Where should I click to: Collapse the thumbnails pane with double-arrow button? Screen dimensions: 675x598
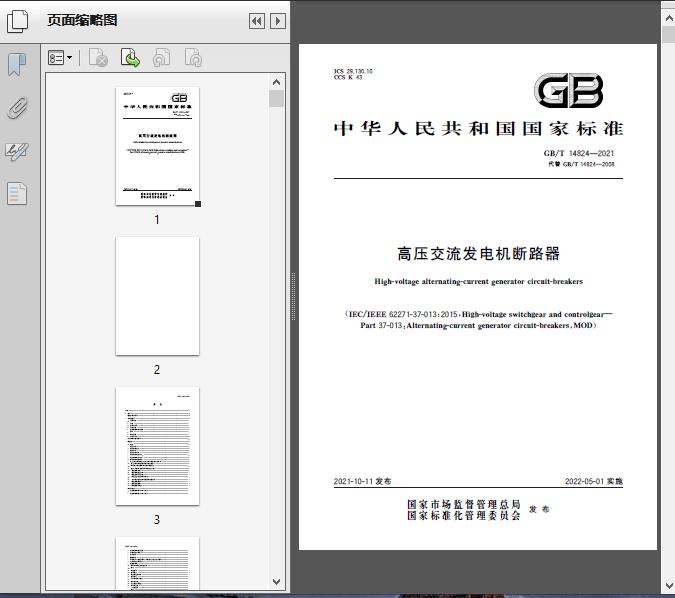[x=257, y=21]
